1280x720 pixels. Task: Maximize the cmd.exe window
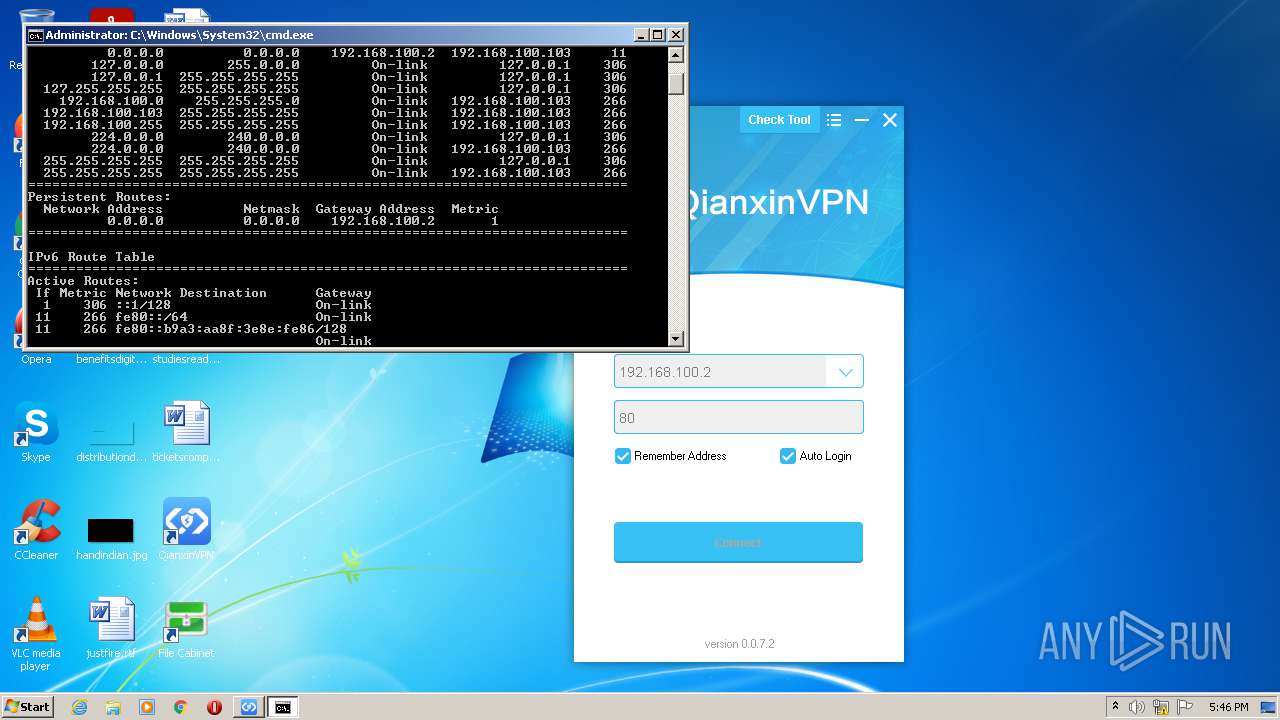point(658,35)
